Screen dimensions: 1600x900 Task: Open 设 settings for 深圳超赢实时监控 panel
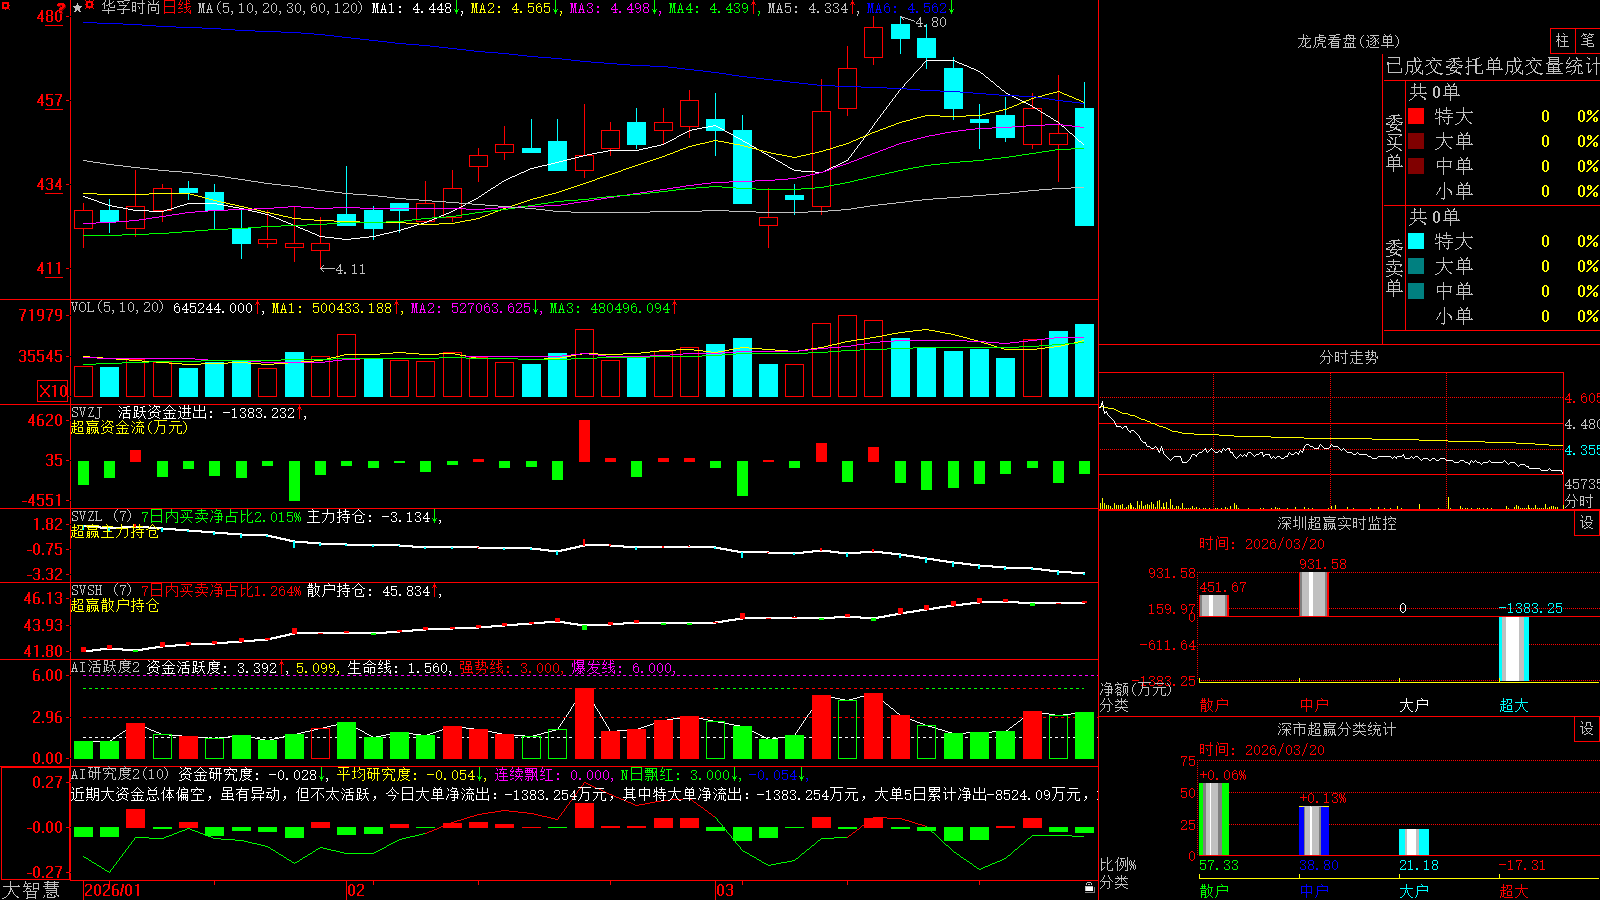click(x=1587, y=523)
